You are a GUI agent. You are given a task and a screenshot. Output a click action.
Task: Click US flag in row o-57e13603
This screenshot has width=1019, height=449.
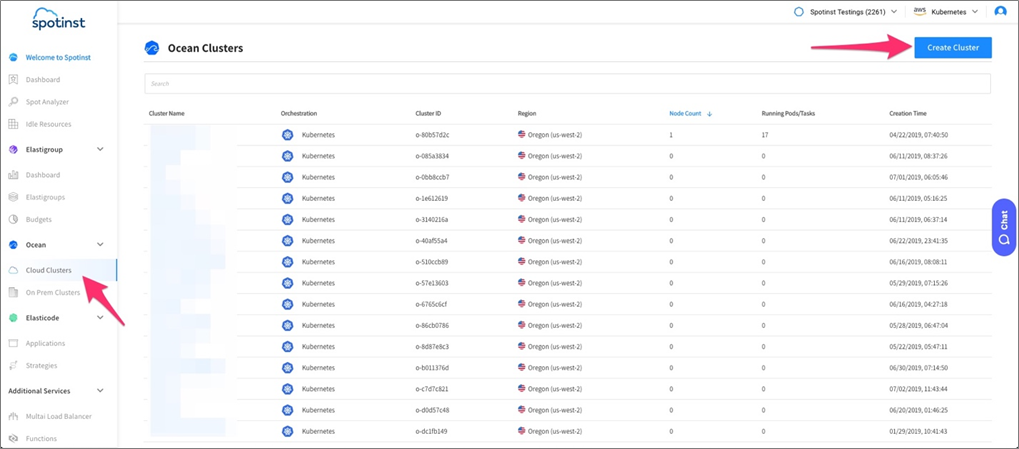[521, 283]
